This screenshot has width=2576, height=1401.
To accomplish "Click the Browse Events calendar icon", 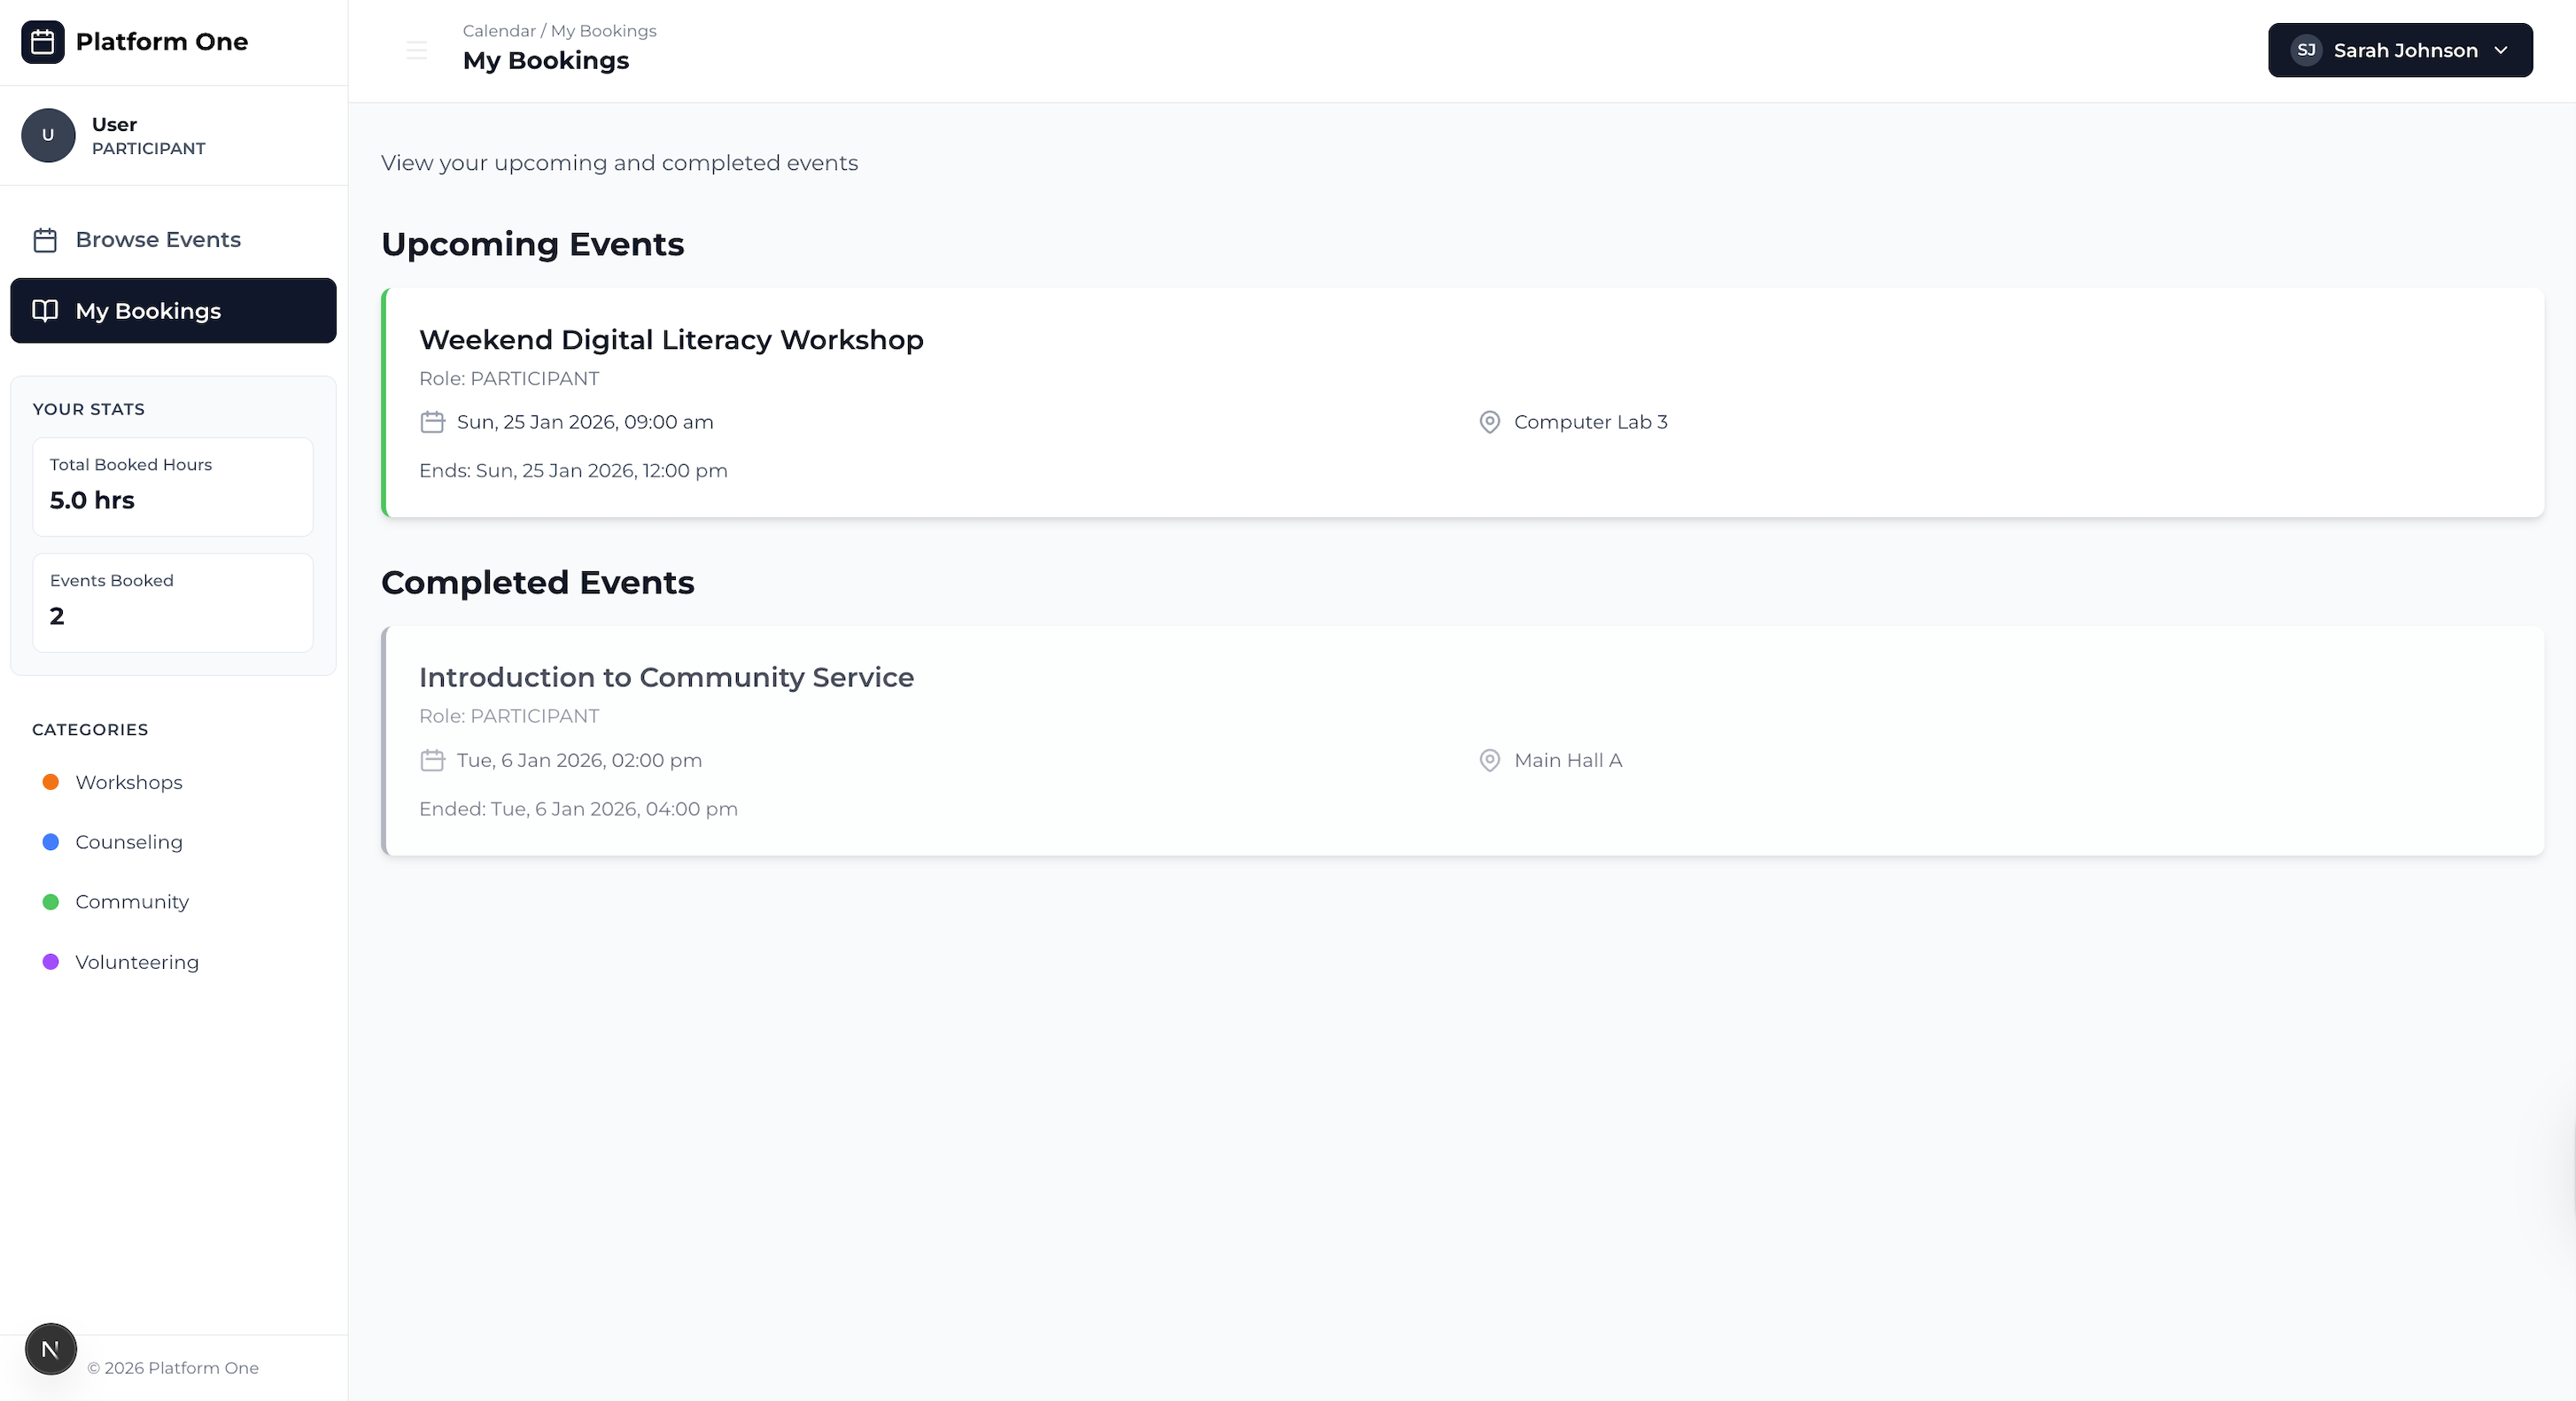I will pyautogui.click(x=45, y=240).
